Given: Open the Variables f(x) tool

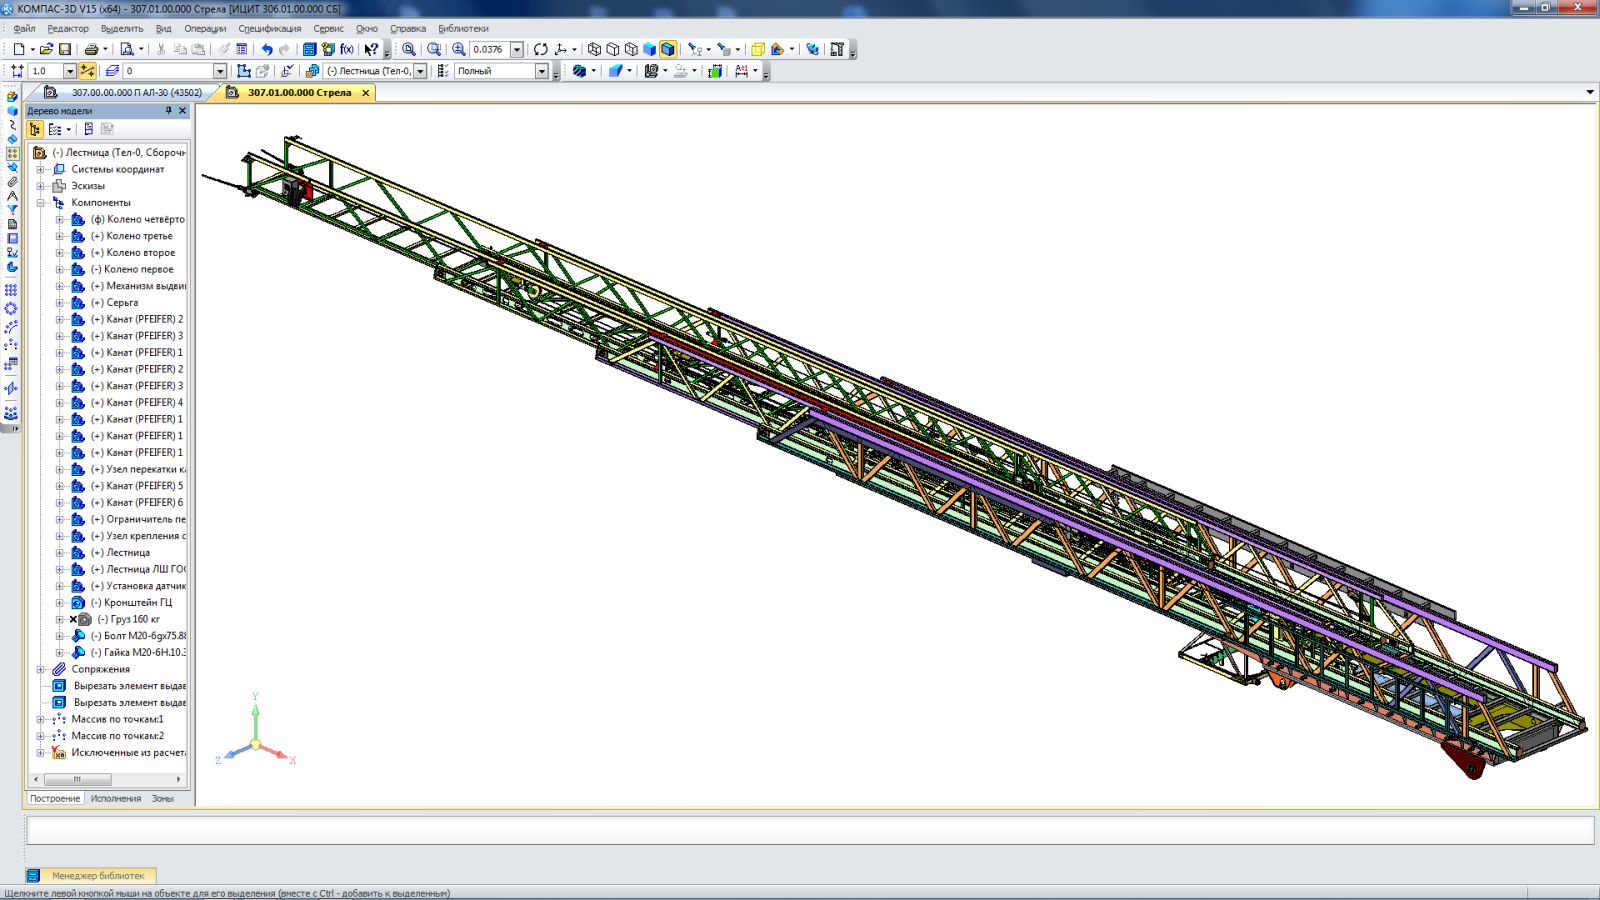Looking at the screenshot, I should [x=346, y=49].
